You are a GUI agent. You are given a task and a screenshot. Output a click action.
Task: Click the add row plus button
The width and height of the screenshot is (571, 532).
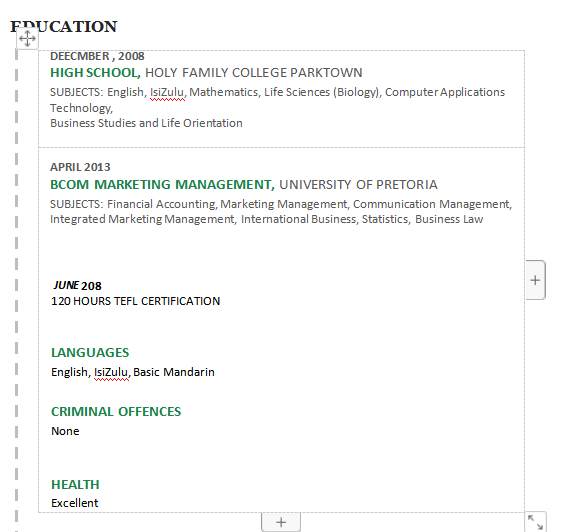281,522
